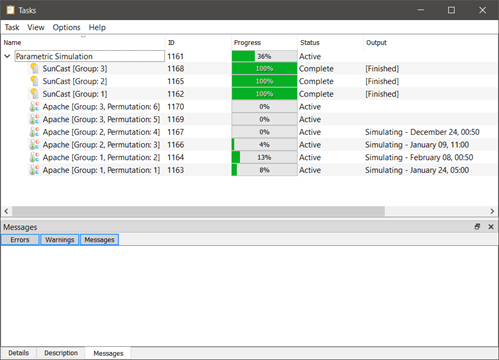Click the scroll left arrow of task list

[6, 211]
